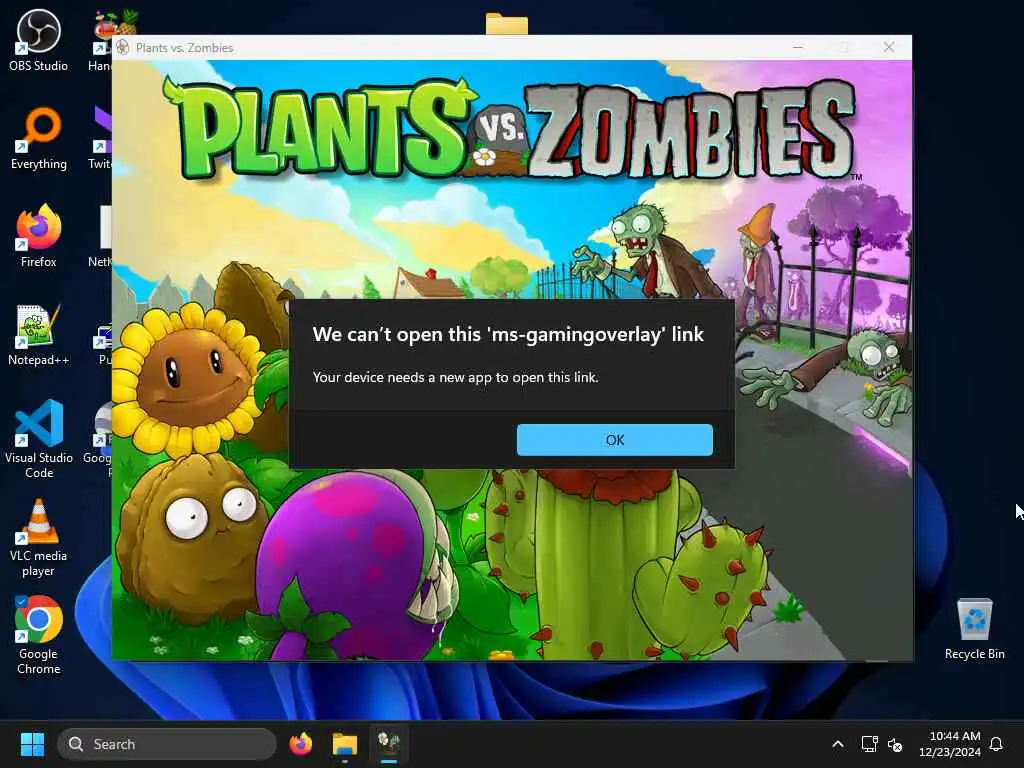The image size is (1024, 768).
Task: Open File Explorer from the taskbar
Action: (345, 744)
